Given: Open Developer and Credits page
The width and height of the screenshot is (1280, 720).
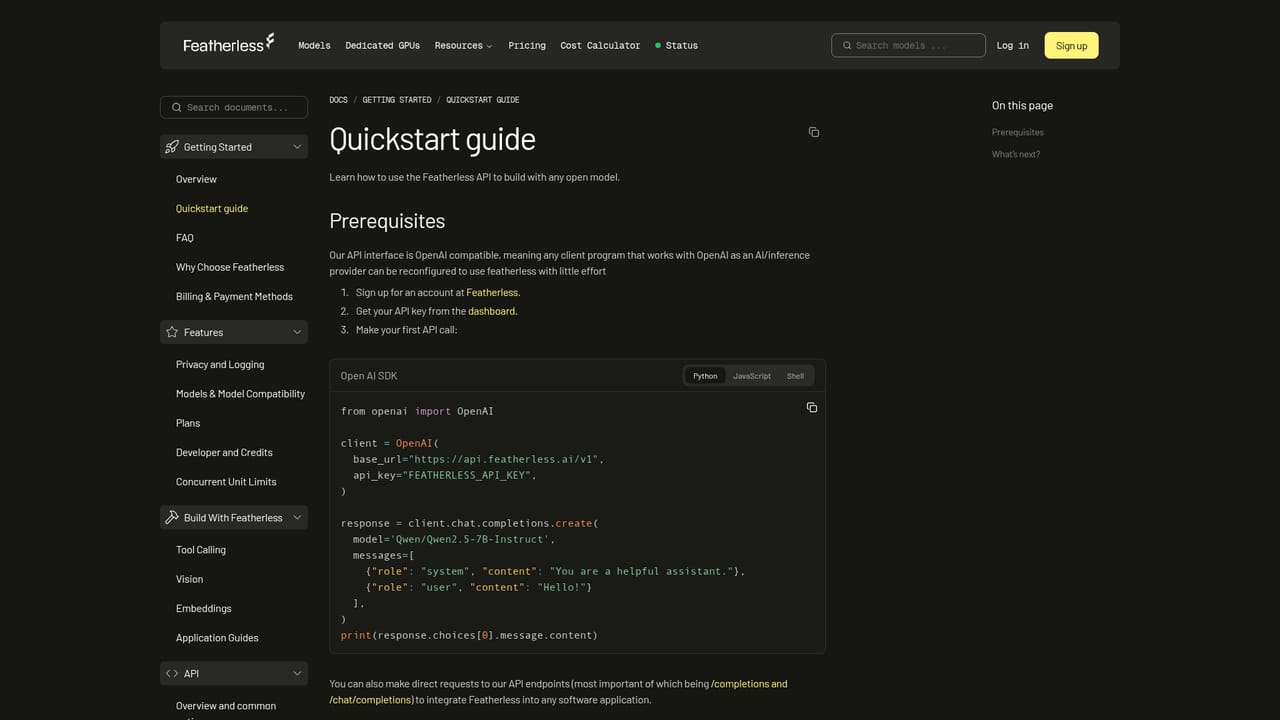Looking at the screenshot, I should coord(224,452).
